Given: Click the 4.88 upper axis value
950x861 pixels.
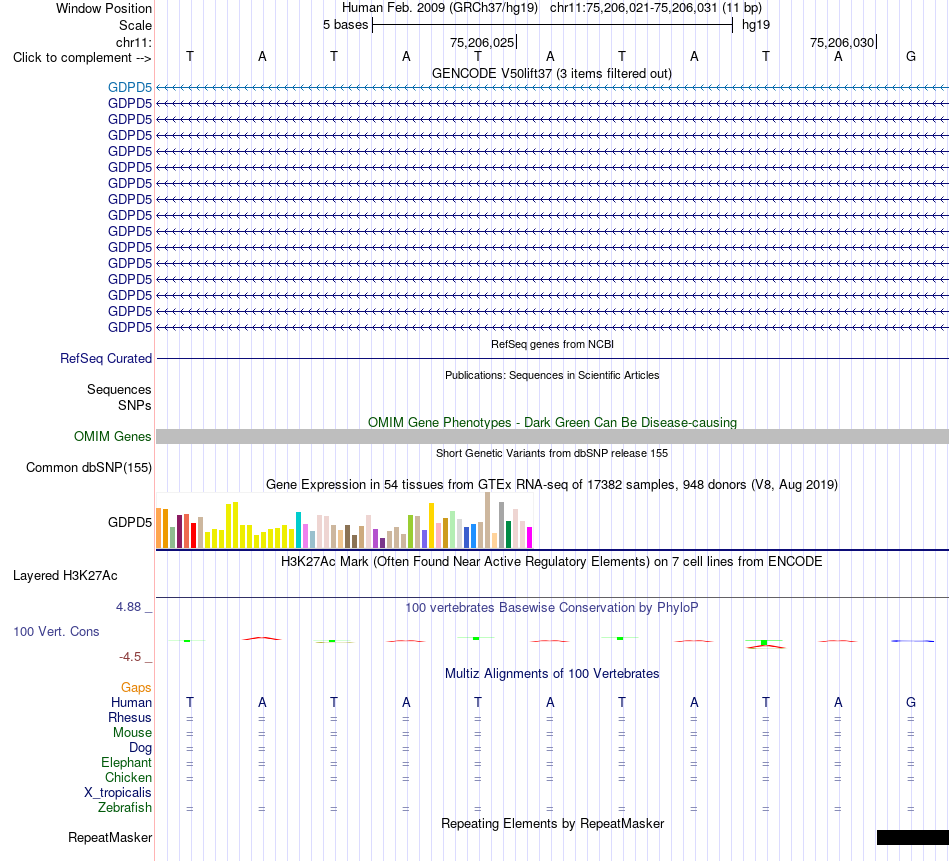Looking at the screenshot, I should [x=128, y=607].
